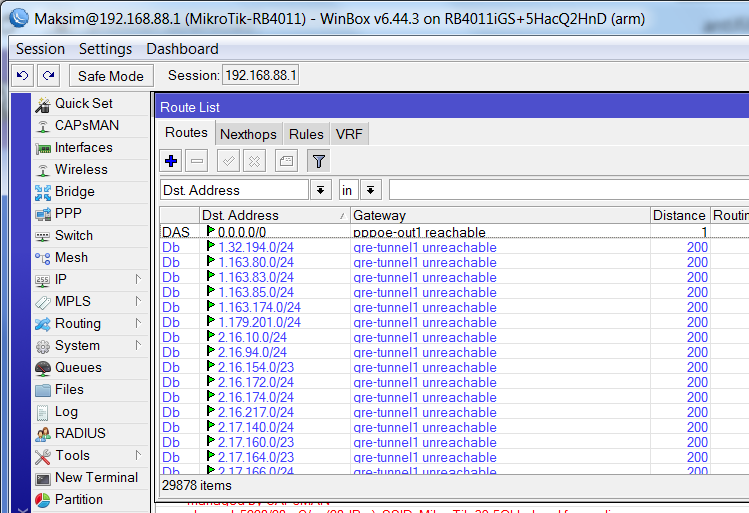The width and height of the screenshot is (749, 513).
Task: Open the IP menu in sidebar
Action: [x=91, y=279]
